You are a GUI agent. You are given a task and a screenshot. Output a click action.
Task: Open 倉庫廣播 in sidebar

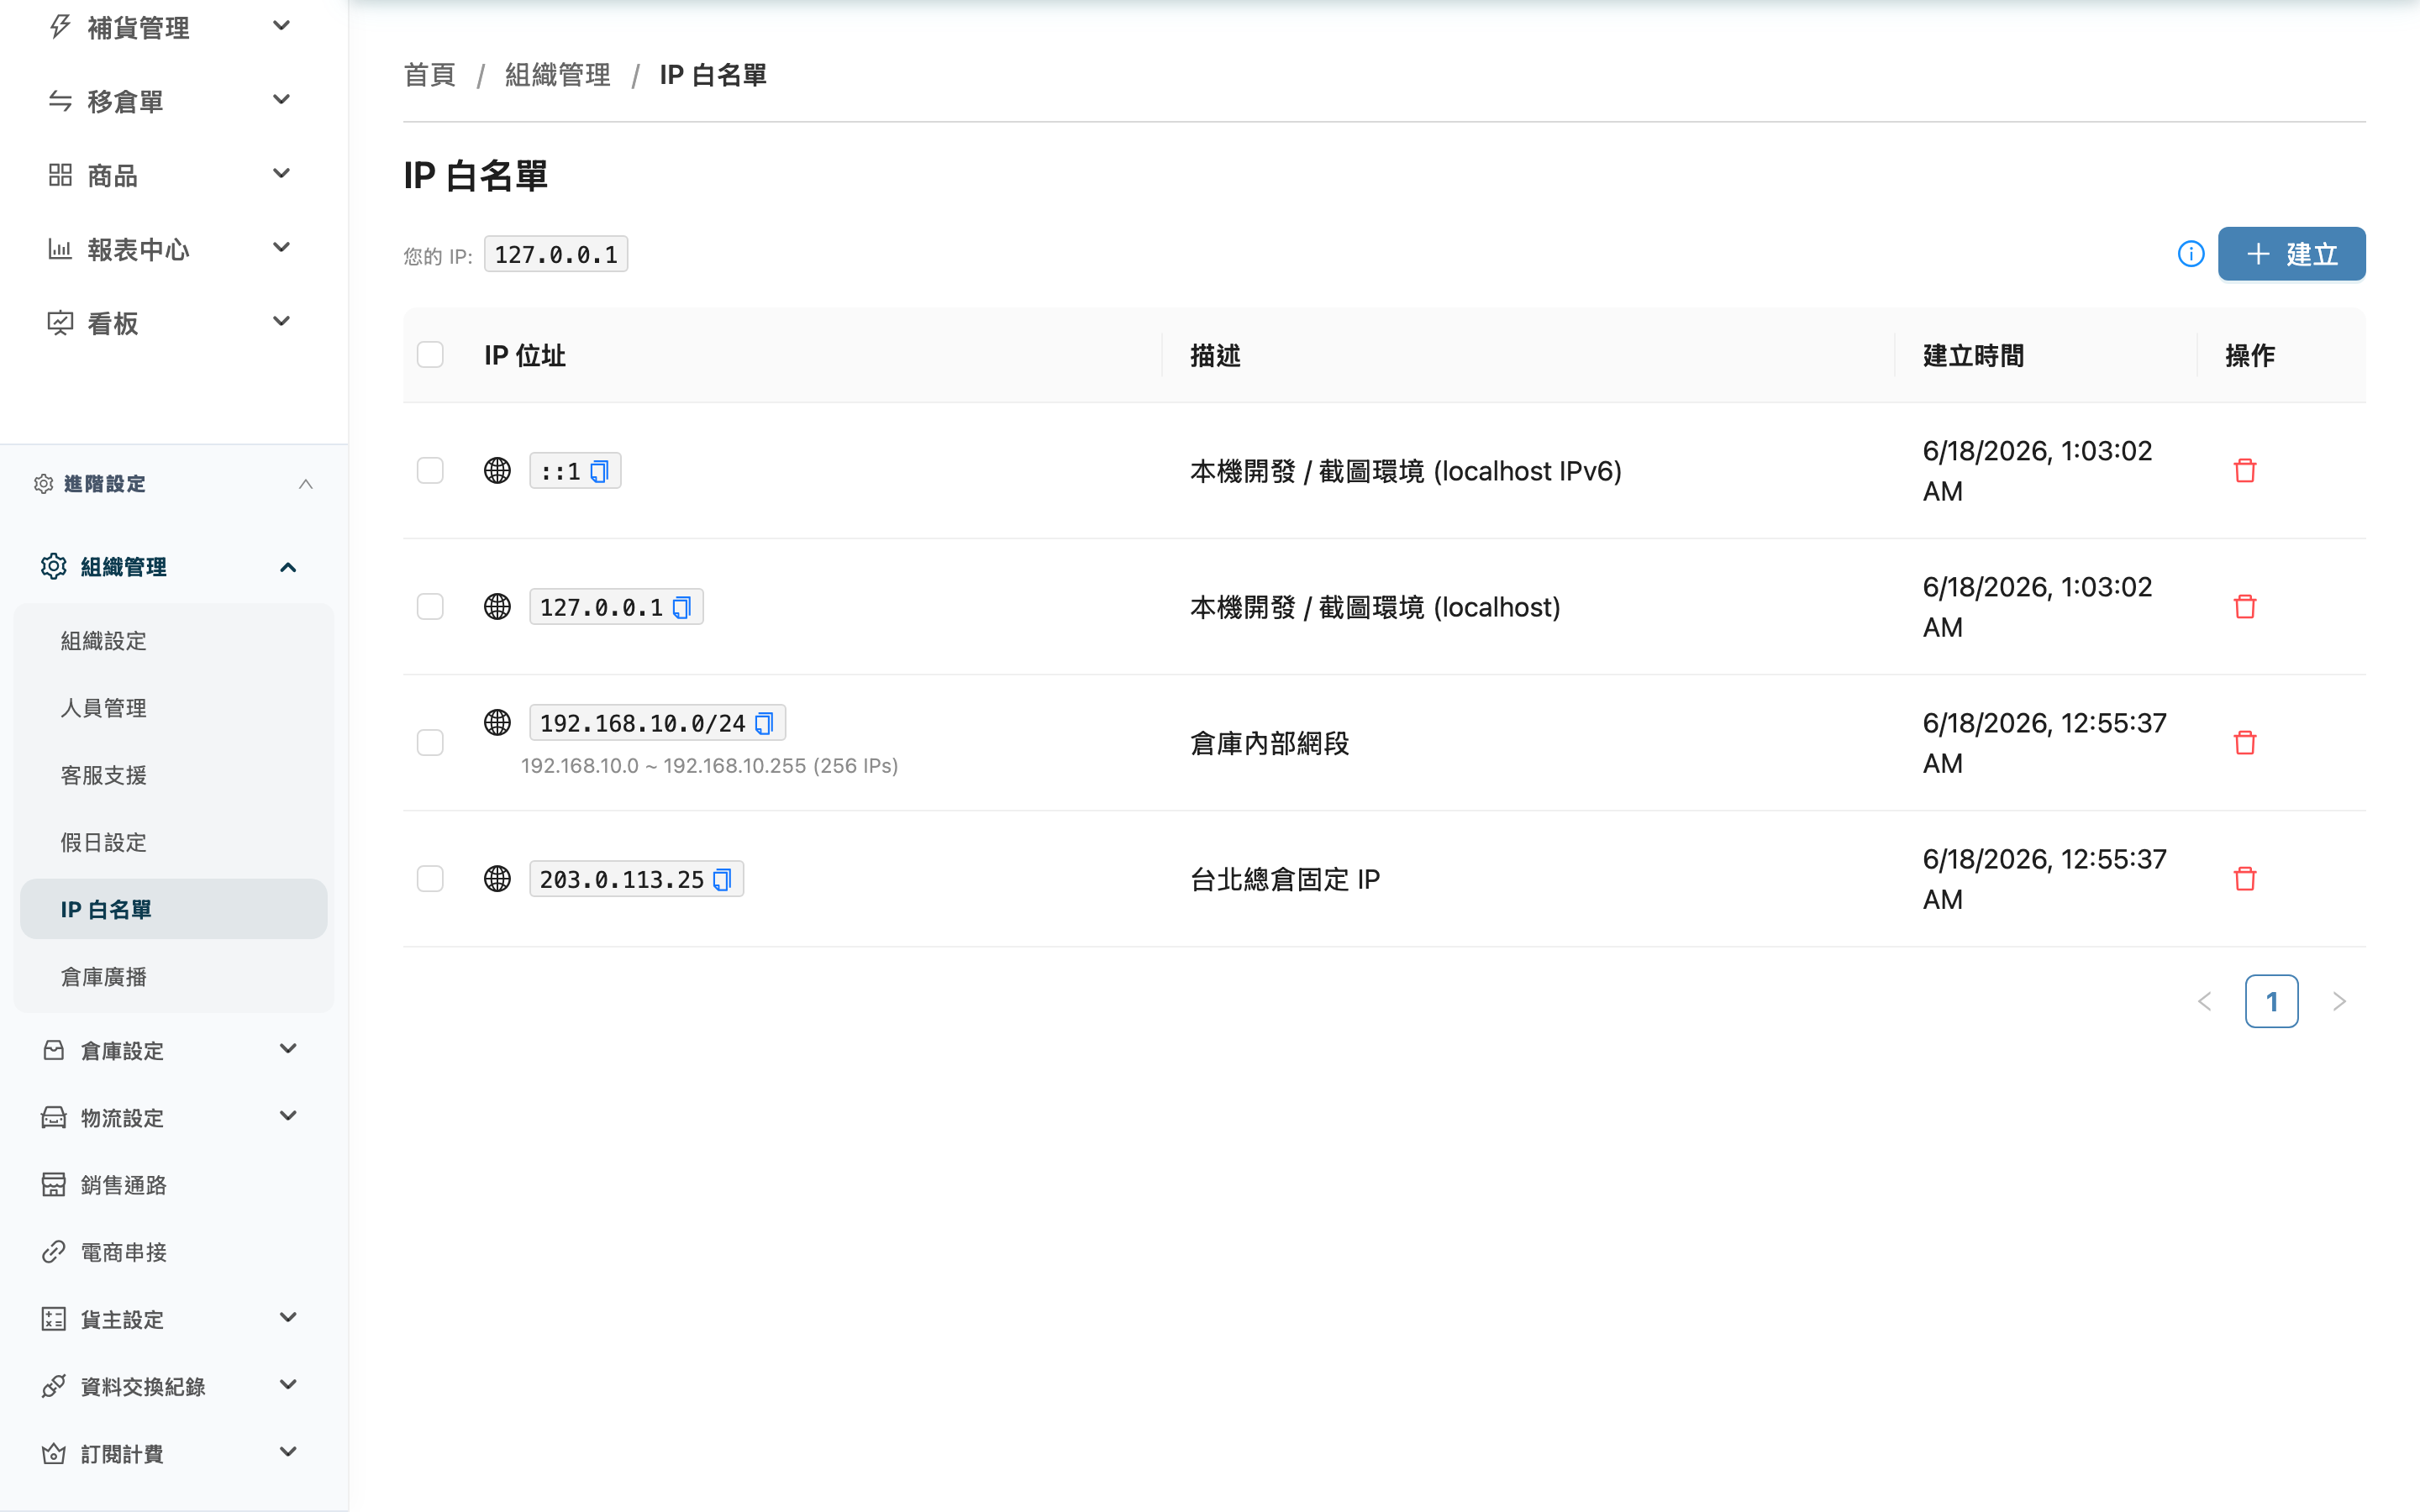(x=174, y=976)
